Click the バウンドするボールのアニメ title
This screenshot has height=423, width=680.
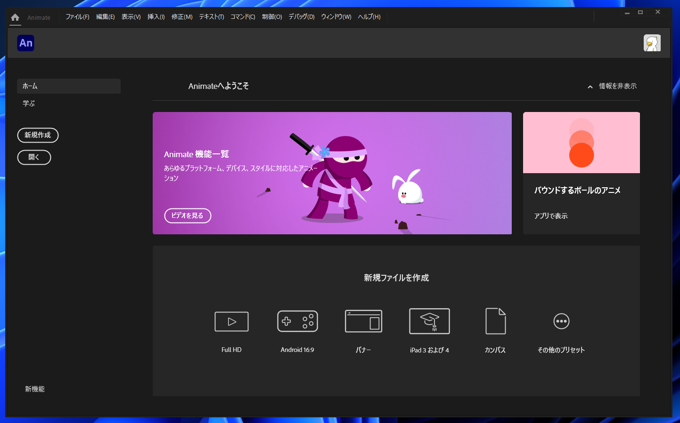click(577, 190)
